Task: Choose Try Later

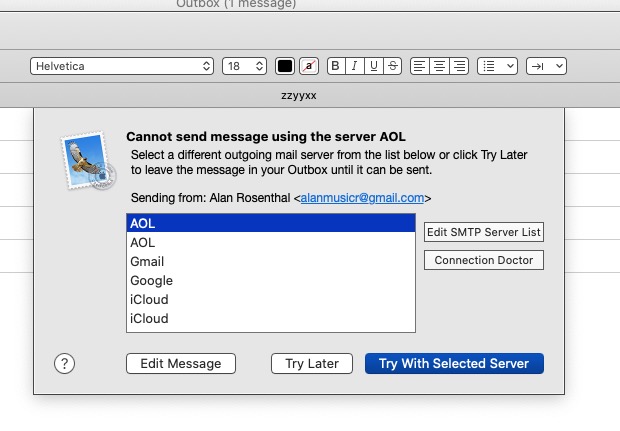Action: (312, 363)
